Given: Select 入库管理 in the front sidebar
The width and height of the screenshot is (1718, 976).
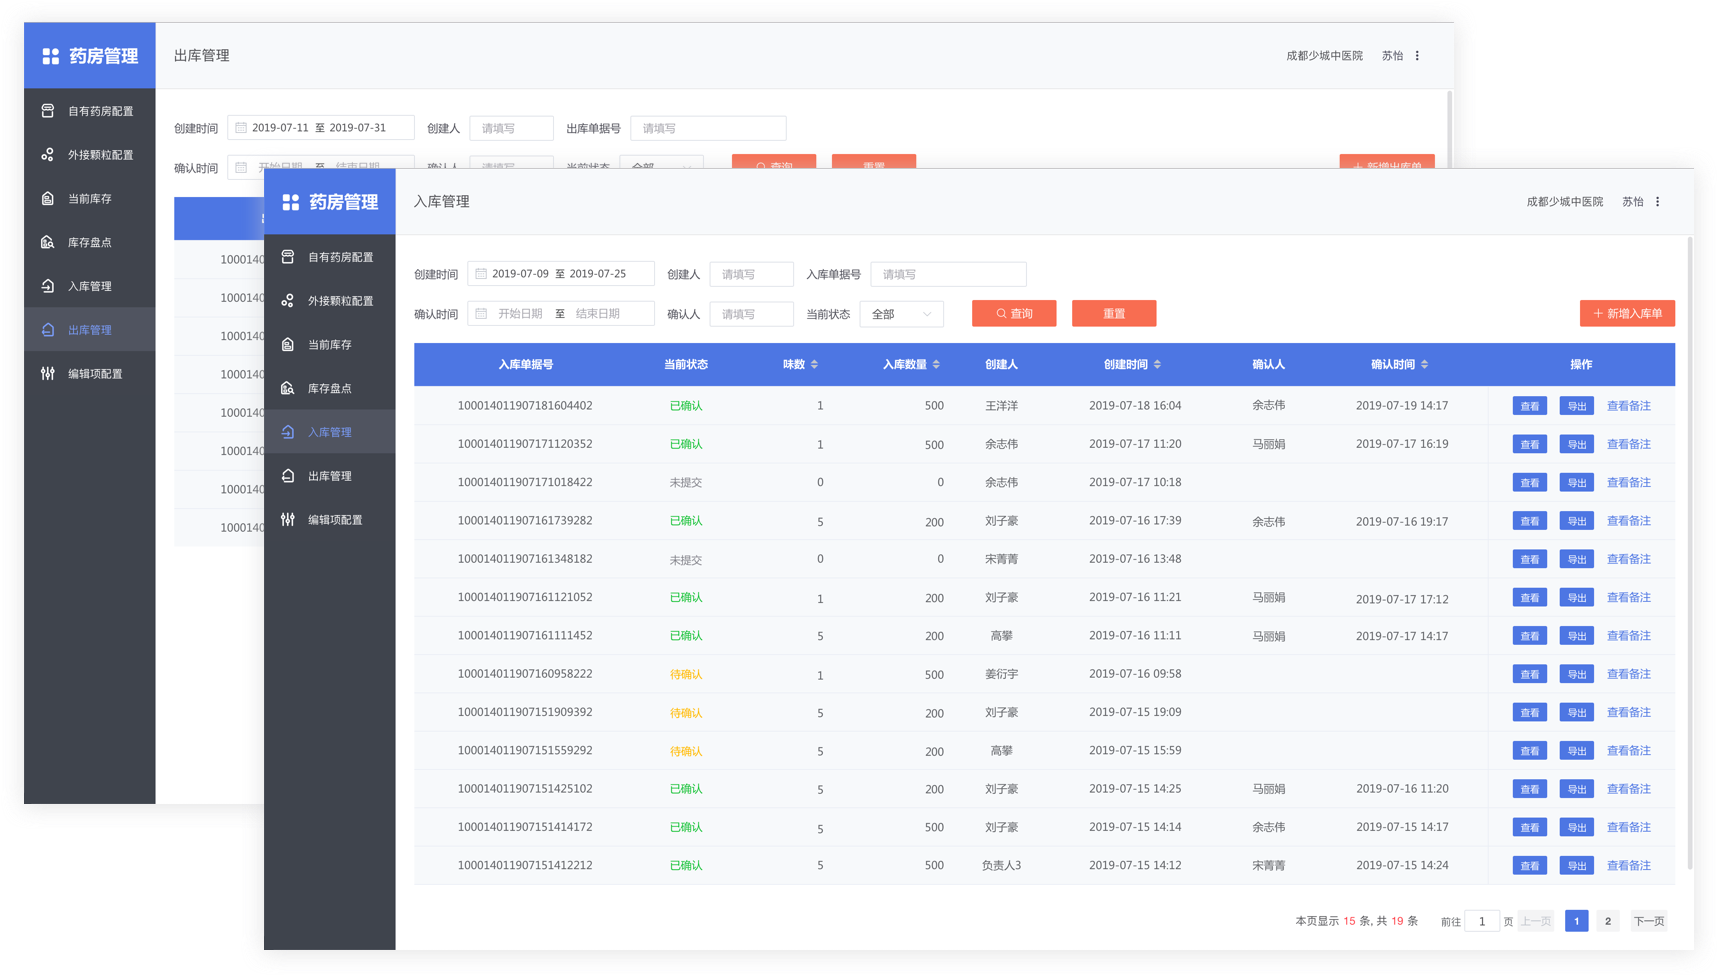Looking at the screenshot, I should tap(329, 432).
